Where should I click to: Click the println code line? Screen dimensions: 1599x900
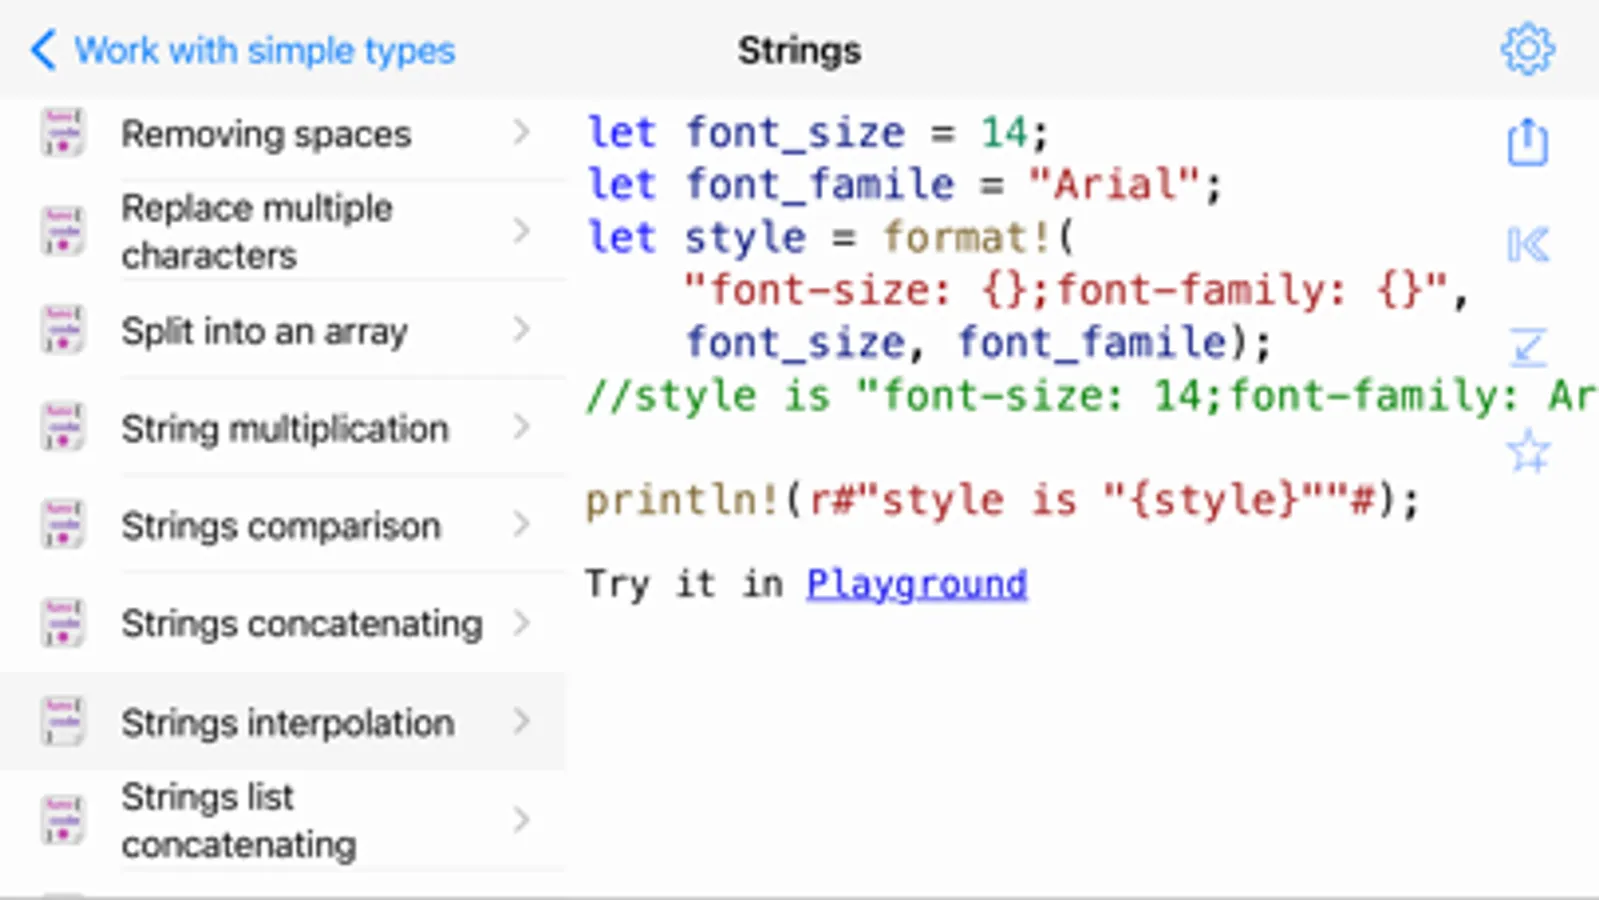pos(1000,499)
